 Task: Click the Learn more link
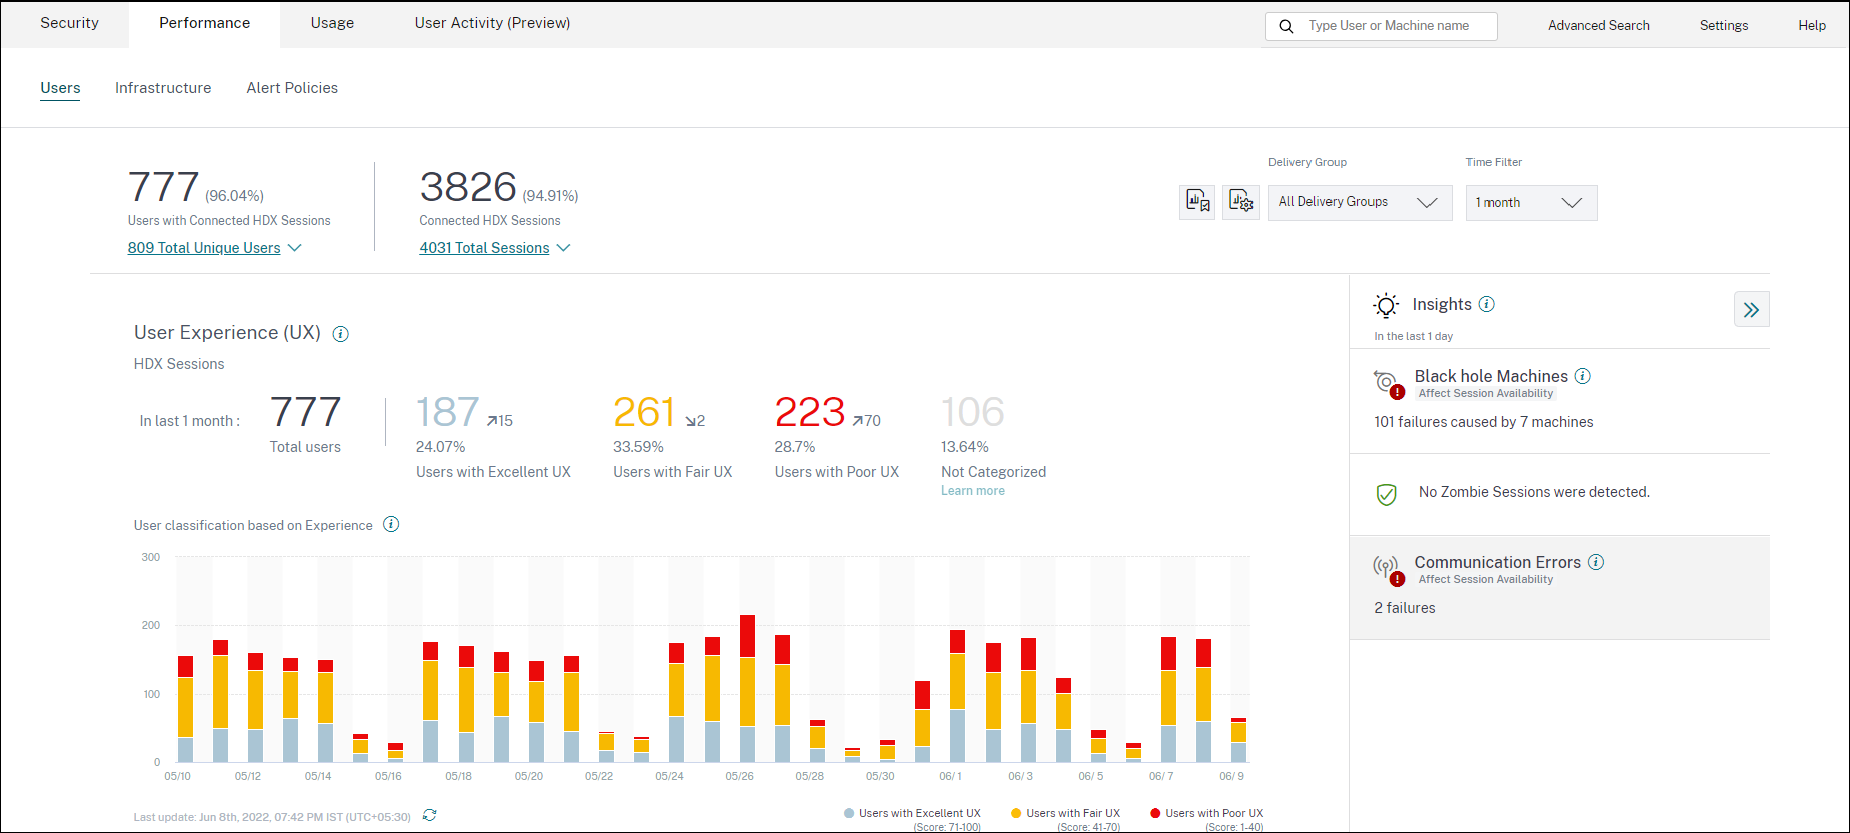972,491
